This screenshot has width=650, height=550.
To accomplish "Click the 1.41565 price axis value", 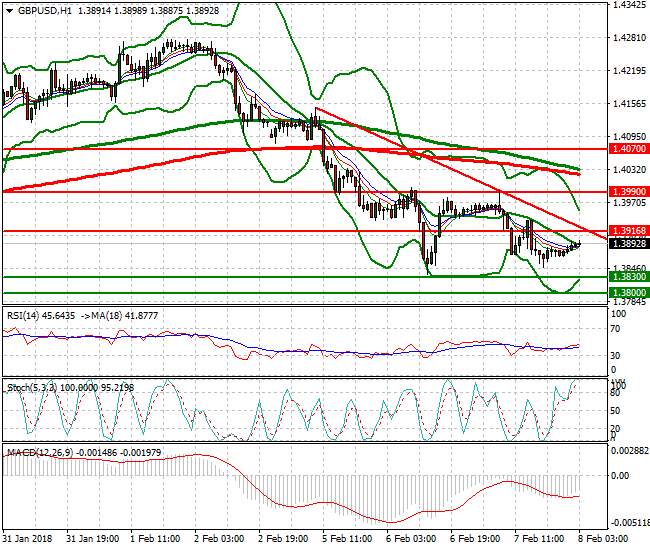I will tap(629, 104).
